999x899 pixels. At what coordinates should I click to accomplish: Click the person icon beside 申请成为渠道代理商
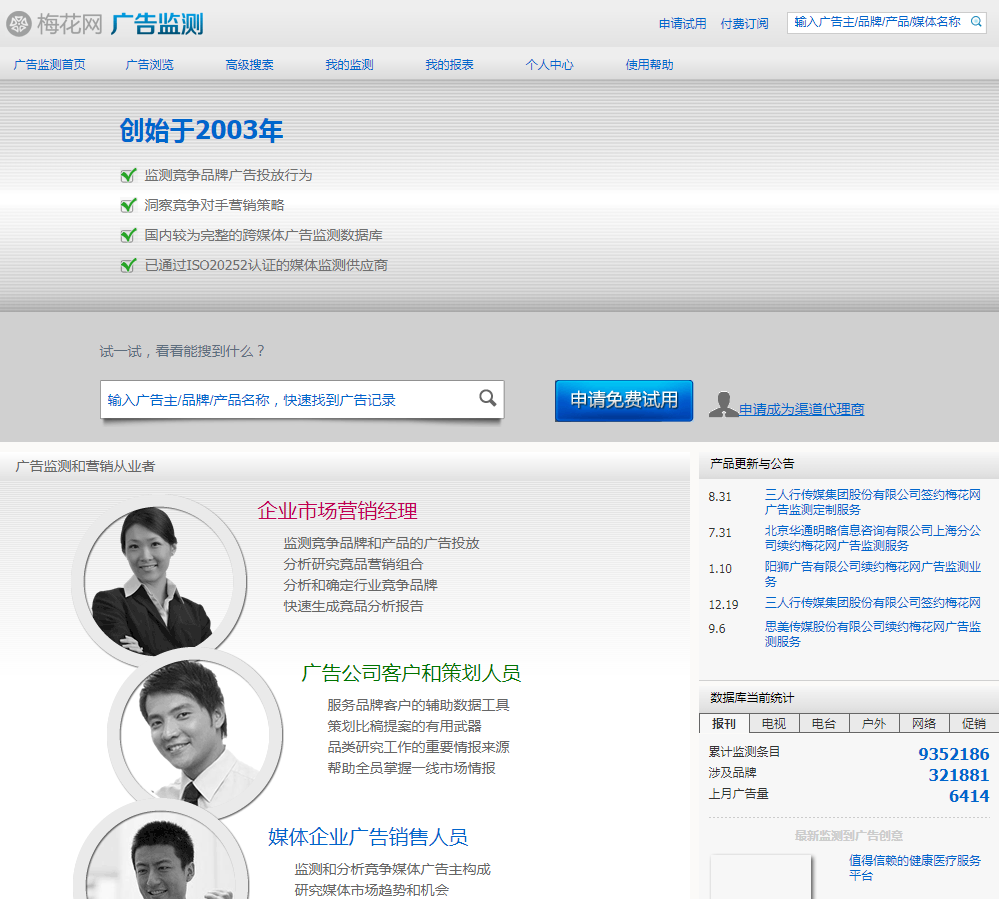(723, 405)
